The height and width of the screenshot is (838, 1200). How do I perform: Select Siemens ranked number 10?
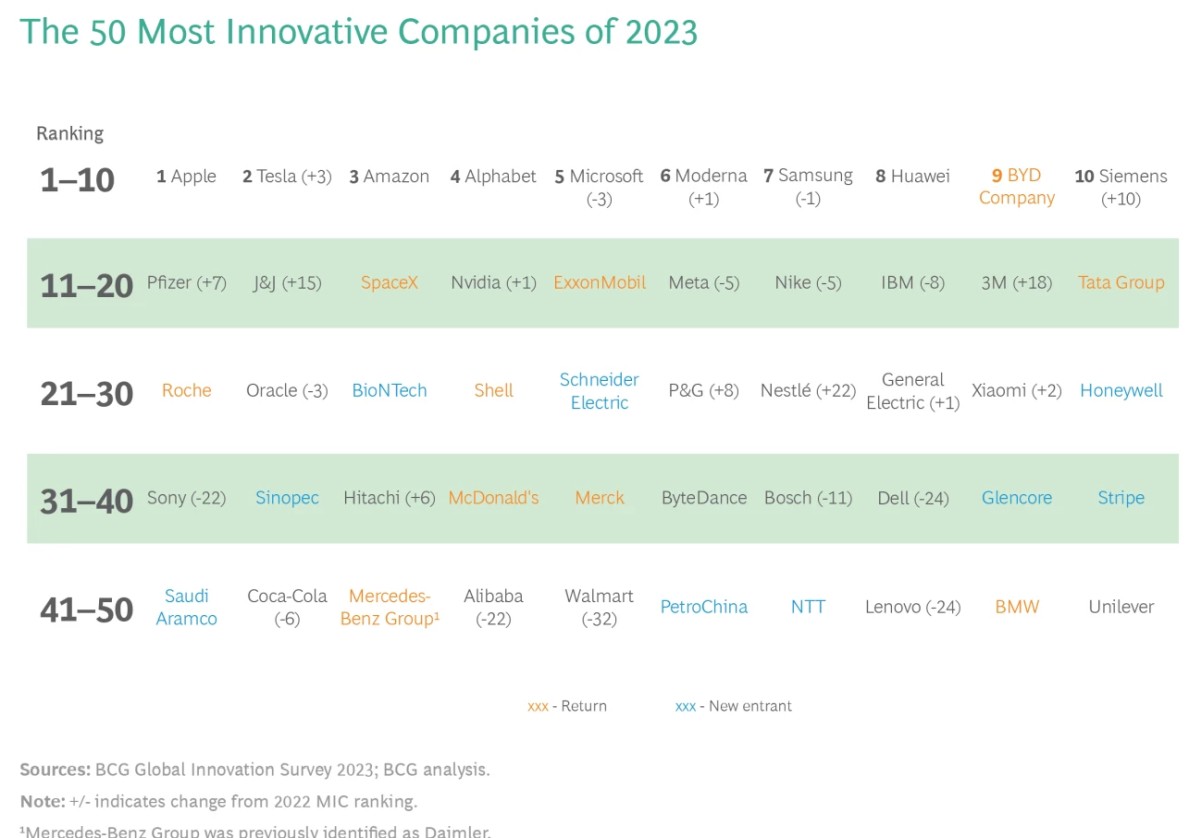(1120, 187)
